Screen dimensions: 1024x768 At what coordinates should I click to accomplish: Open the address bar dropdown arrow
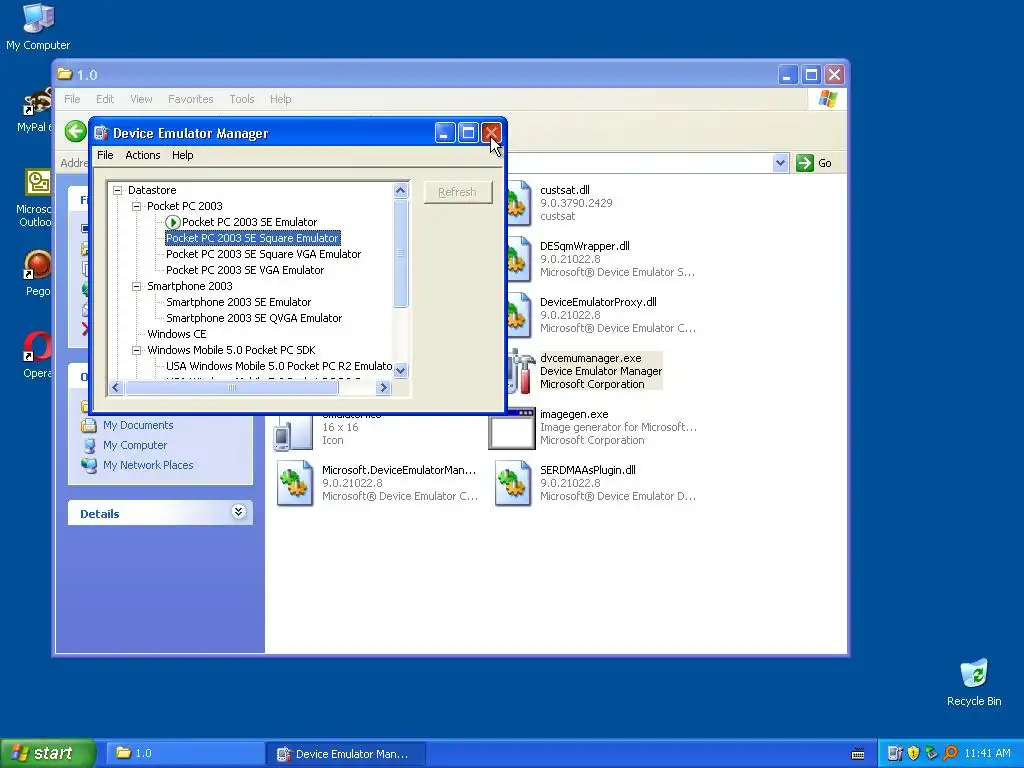click(x=780, y=163)
